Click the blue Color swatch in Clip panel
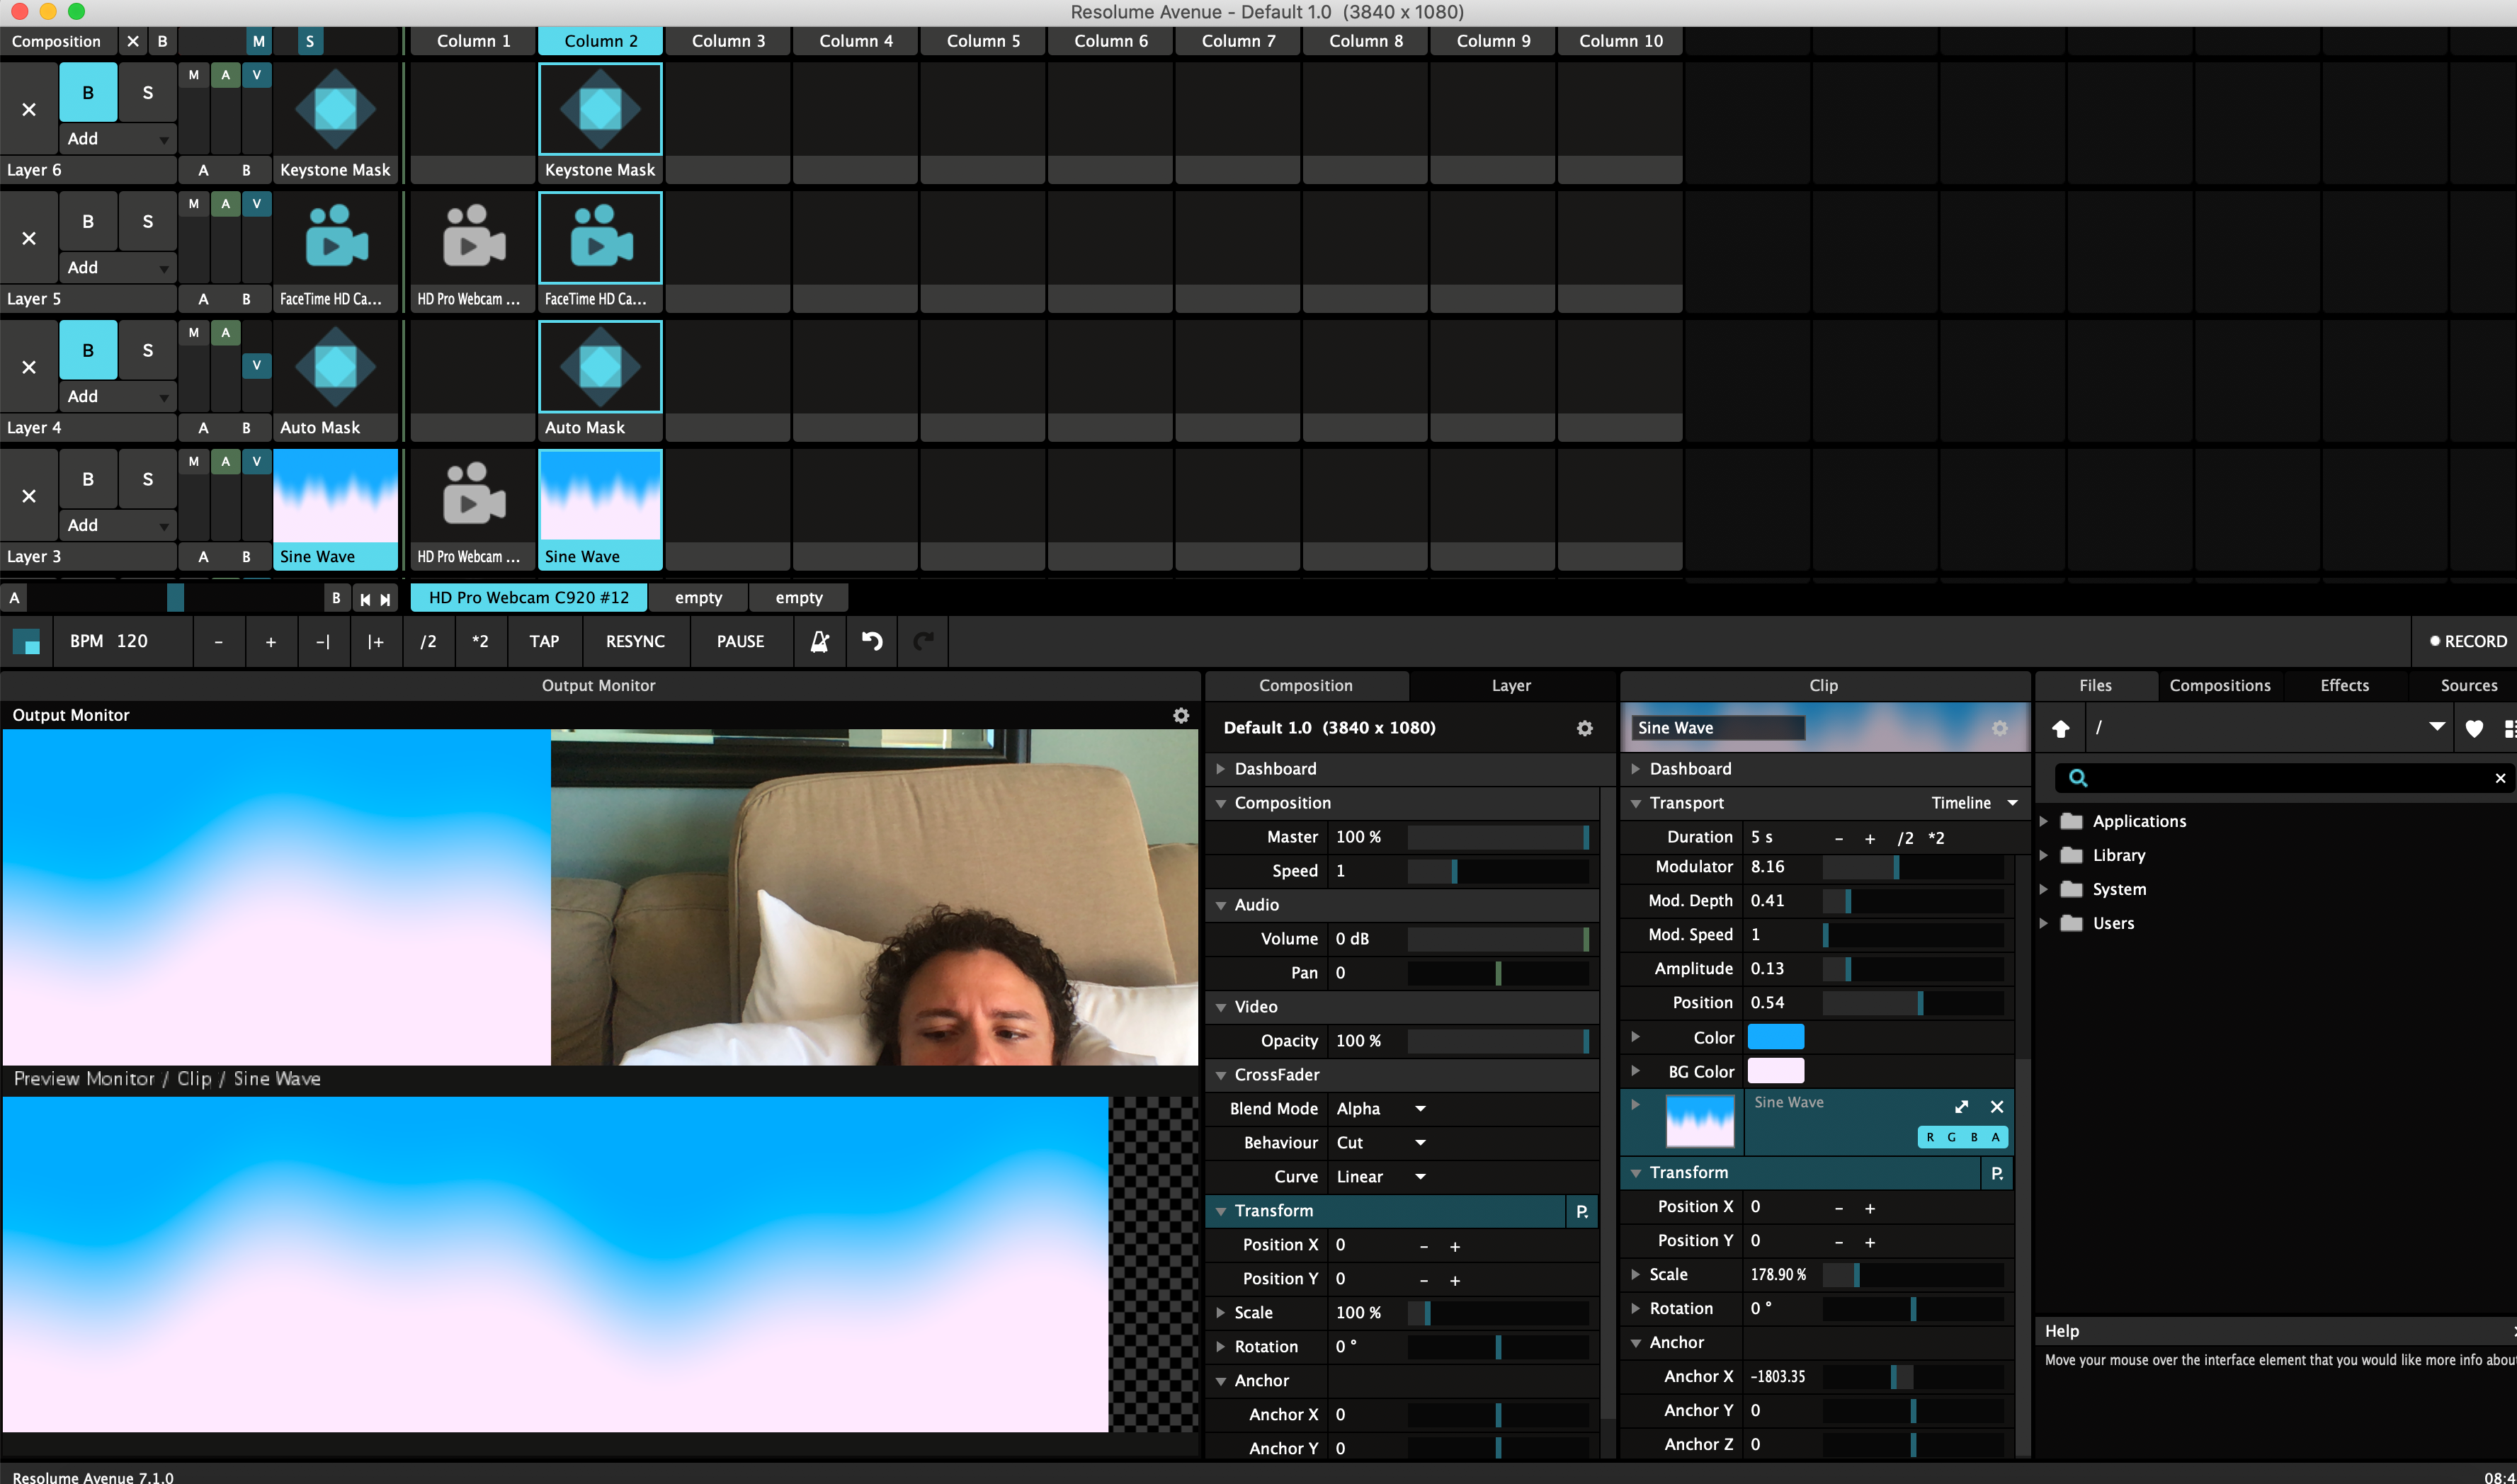The height and width of the screenshot is (1484, 2517). (1775, 1037)
